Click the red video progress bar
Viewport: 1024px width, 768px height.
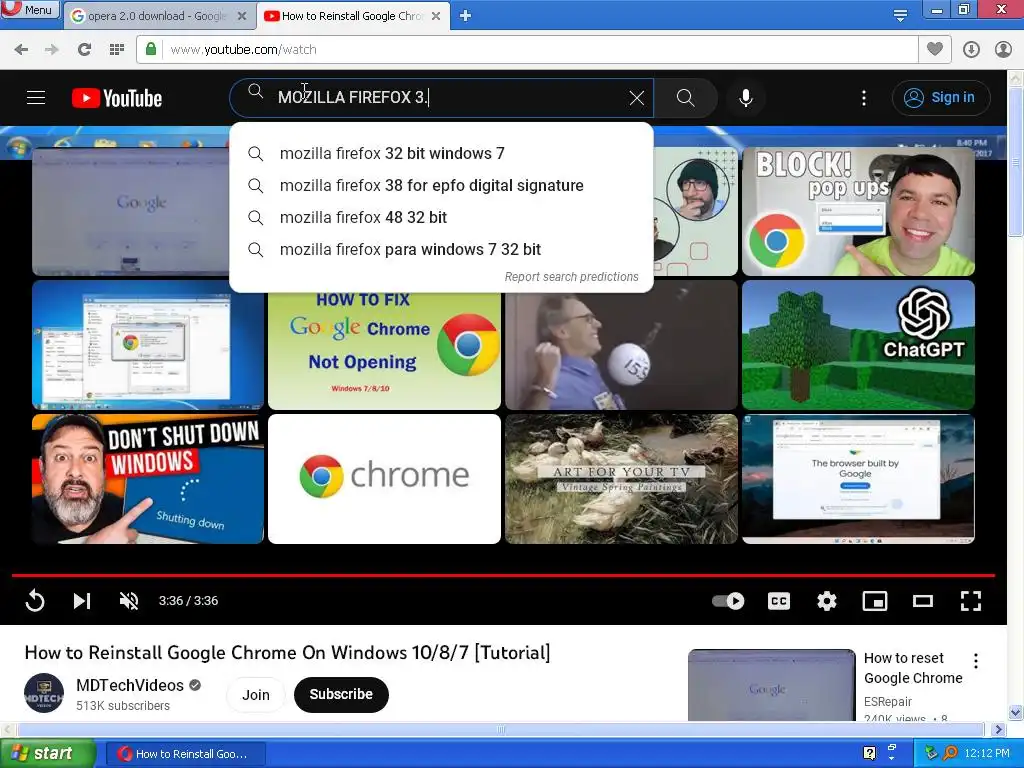click(x=503, y=575)
